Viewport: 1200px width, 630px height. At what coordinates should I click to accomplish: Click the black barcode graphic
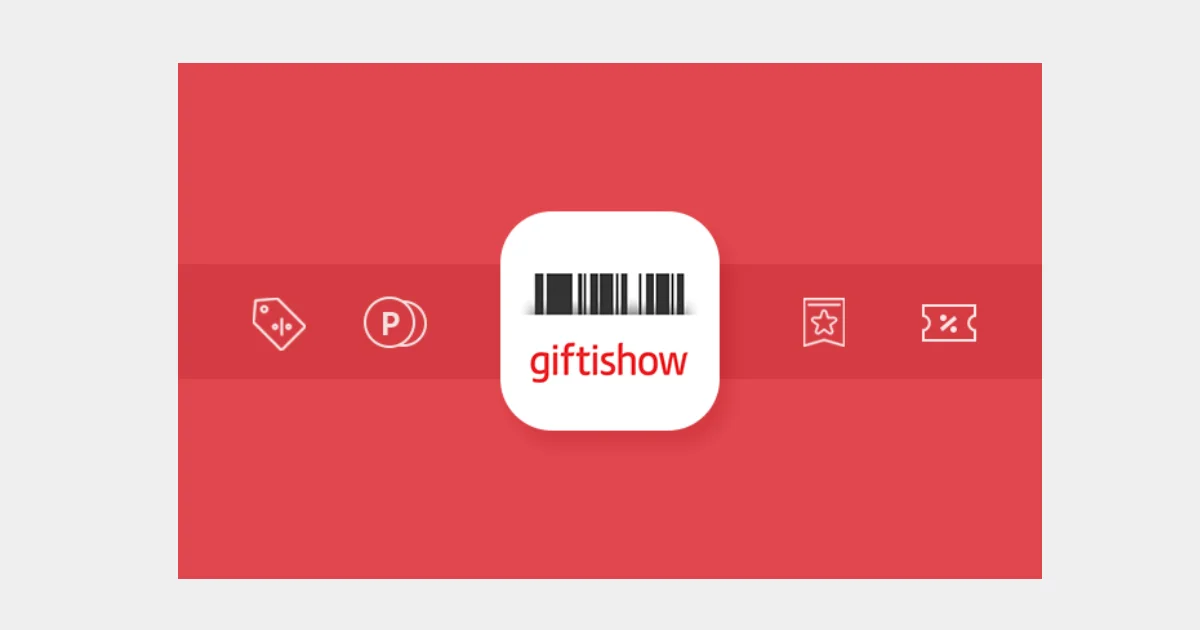[610, 294]
